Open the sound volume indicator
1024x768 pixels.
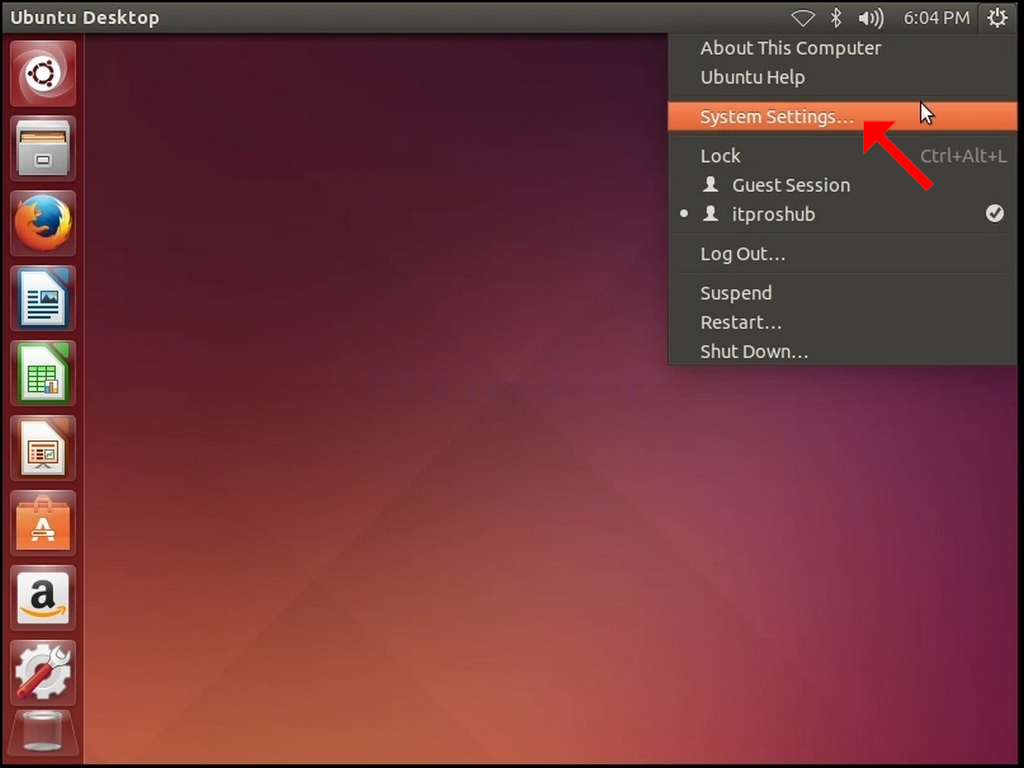pyautogui.click(x=871, y=18)
